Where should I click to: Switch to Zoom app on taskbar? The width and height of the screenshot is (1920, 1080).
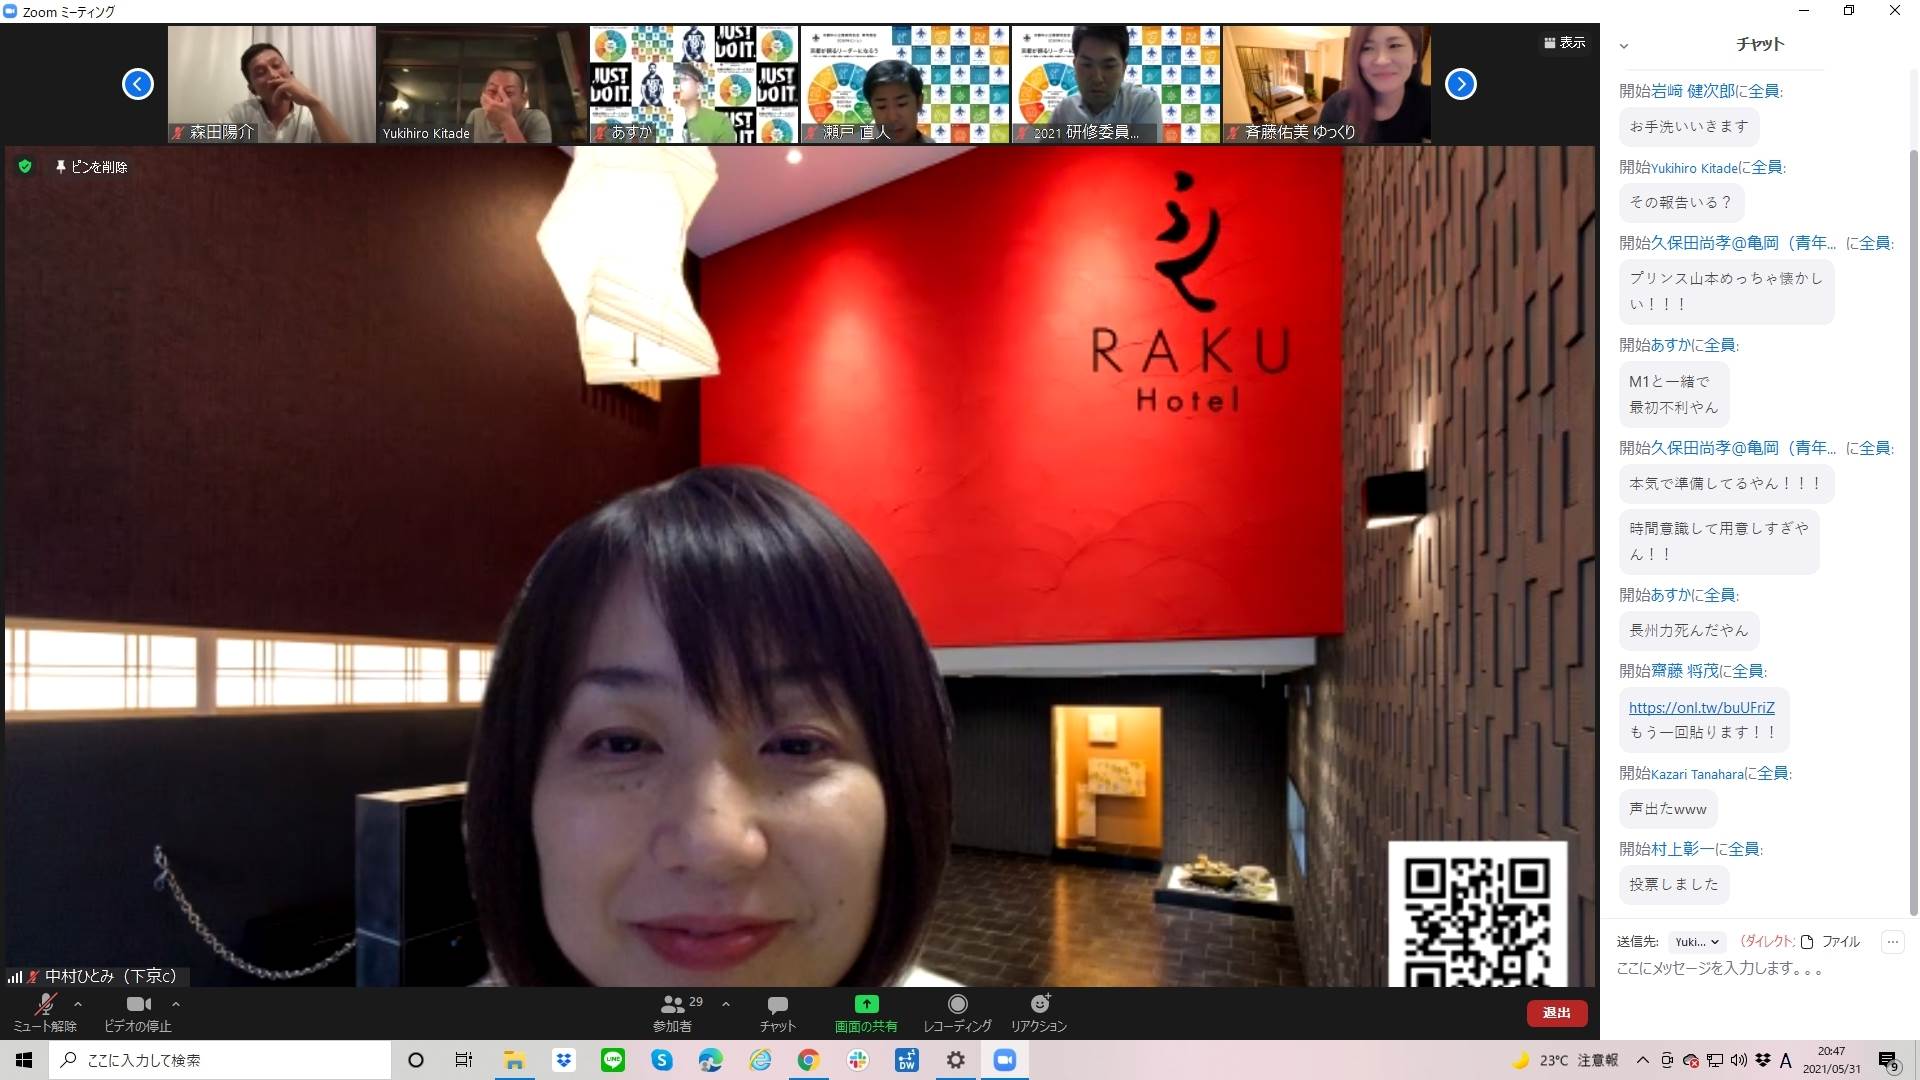pyautogui.click(x=1005, y=1060)
